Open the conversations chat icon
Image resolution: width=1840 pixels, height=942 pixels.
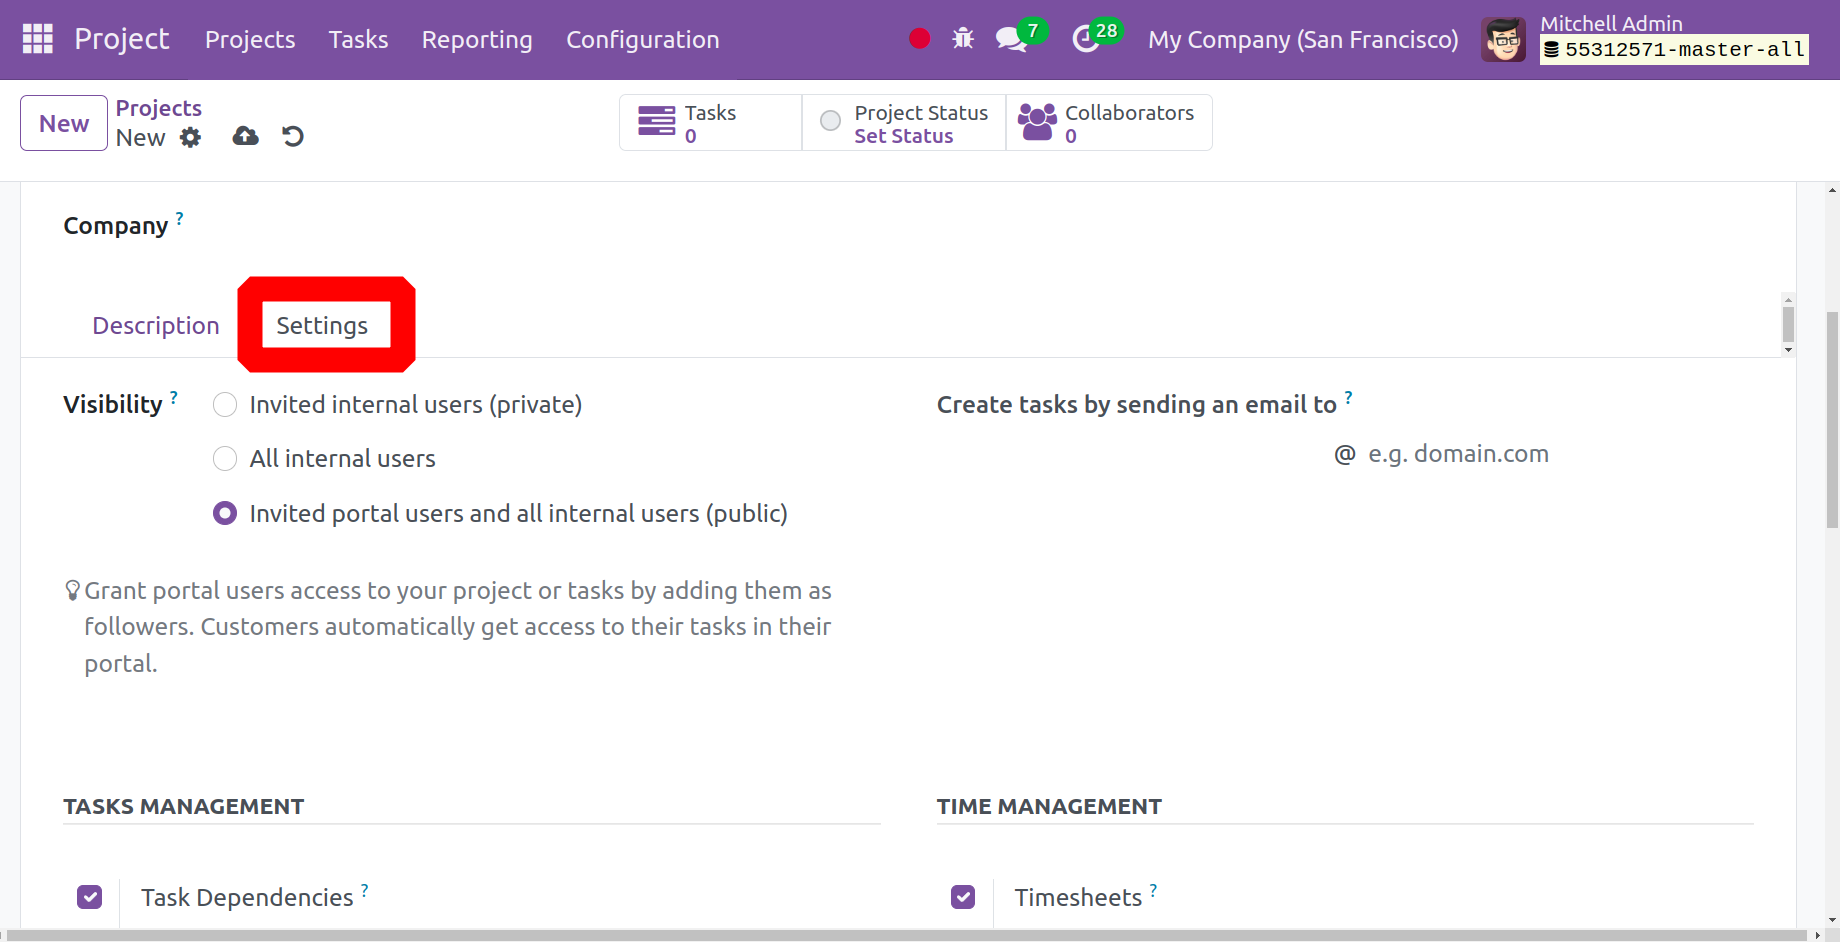coord(1011,40)
